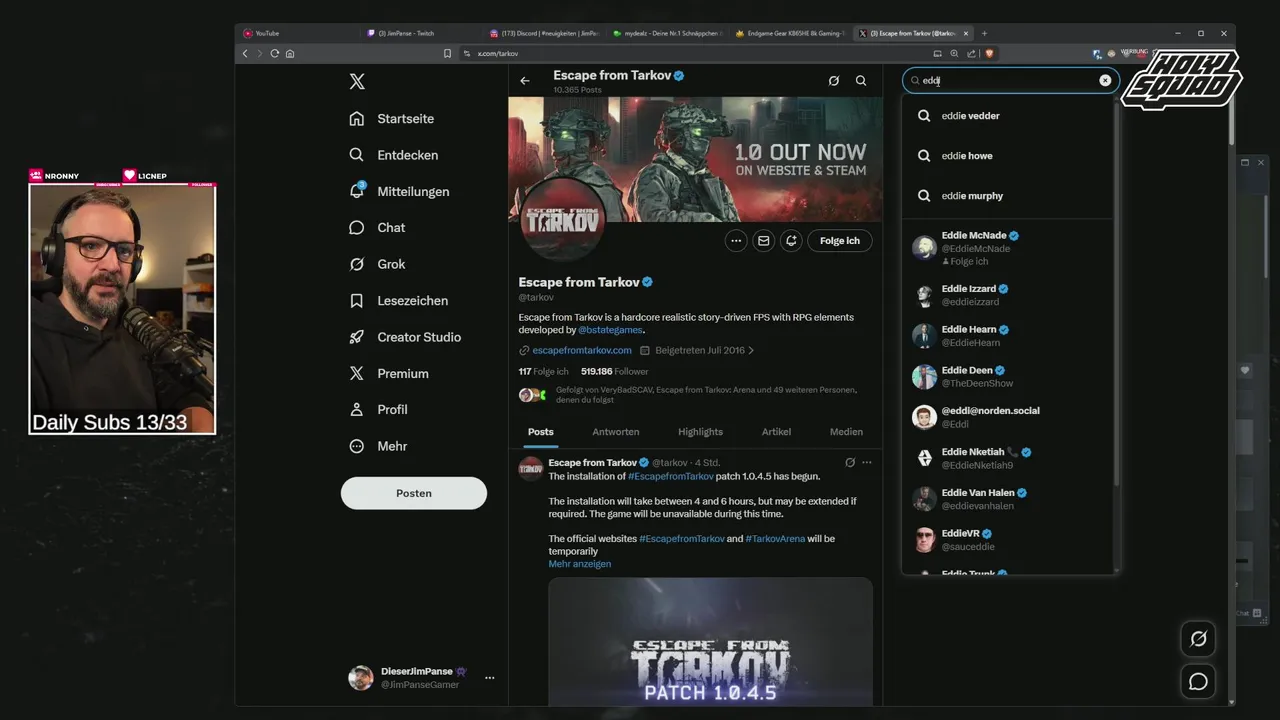Open EddieVR profile result
Image resolution: width=1280 pixels, height=720 pixels.
coord(1008,540)
